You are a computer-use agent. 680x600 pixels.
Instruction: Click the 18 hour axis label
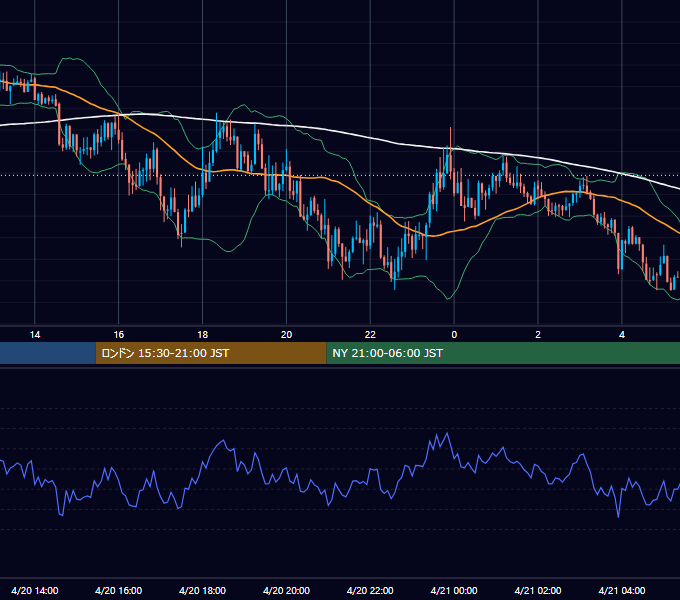pyautogui.click(x=203, y=335)
